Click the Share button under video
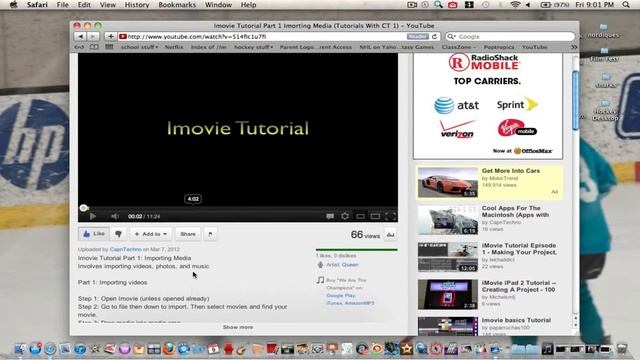The width and height of the screenshot is (640, 360). point(188,234)
